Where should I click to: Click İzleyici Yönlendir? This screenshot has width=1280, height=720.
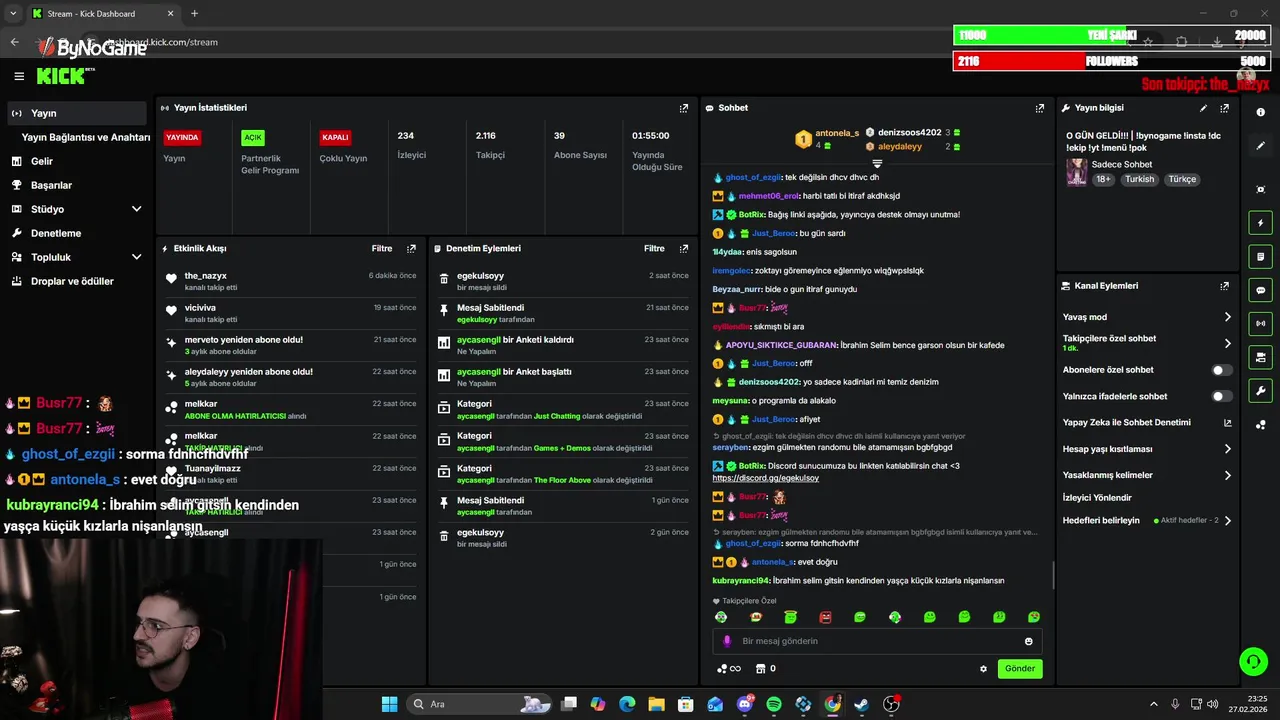[1097, 498]
